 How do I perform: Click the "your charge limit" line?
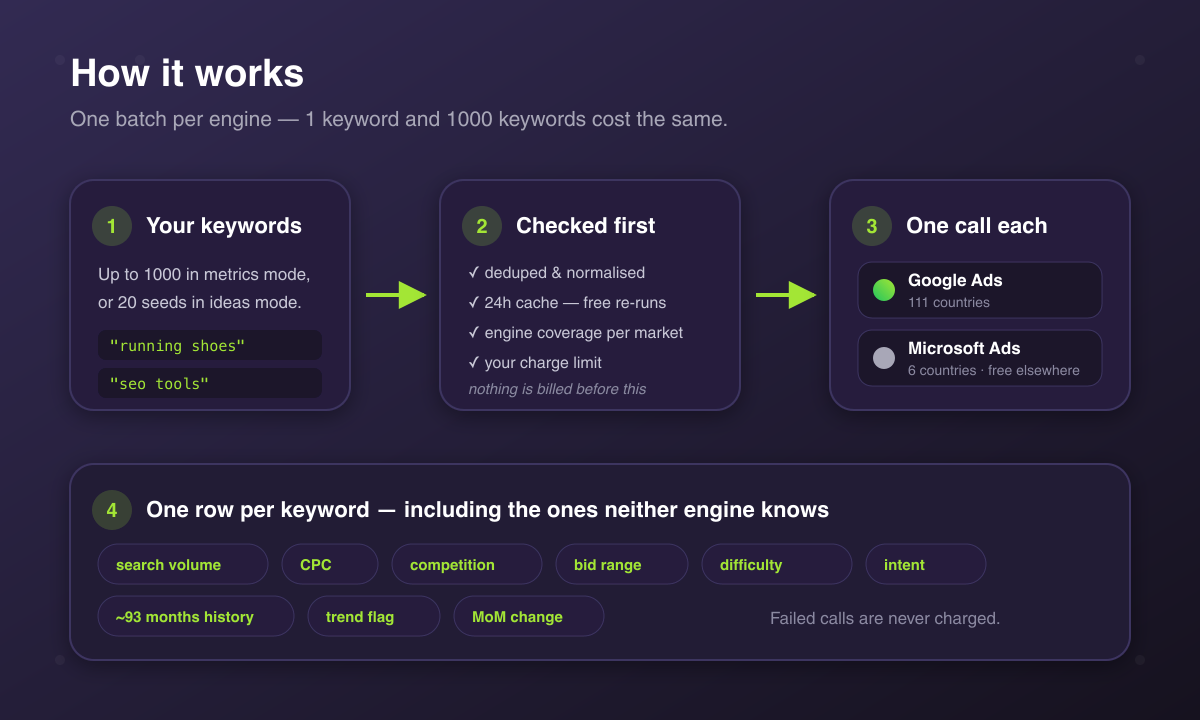pos(535,362)
